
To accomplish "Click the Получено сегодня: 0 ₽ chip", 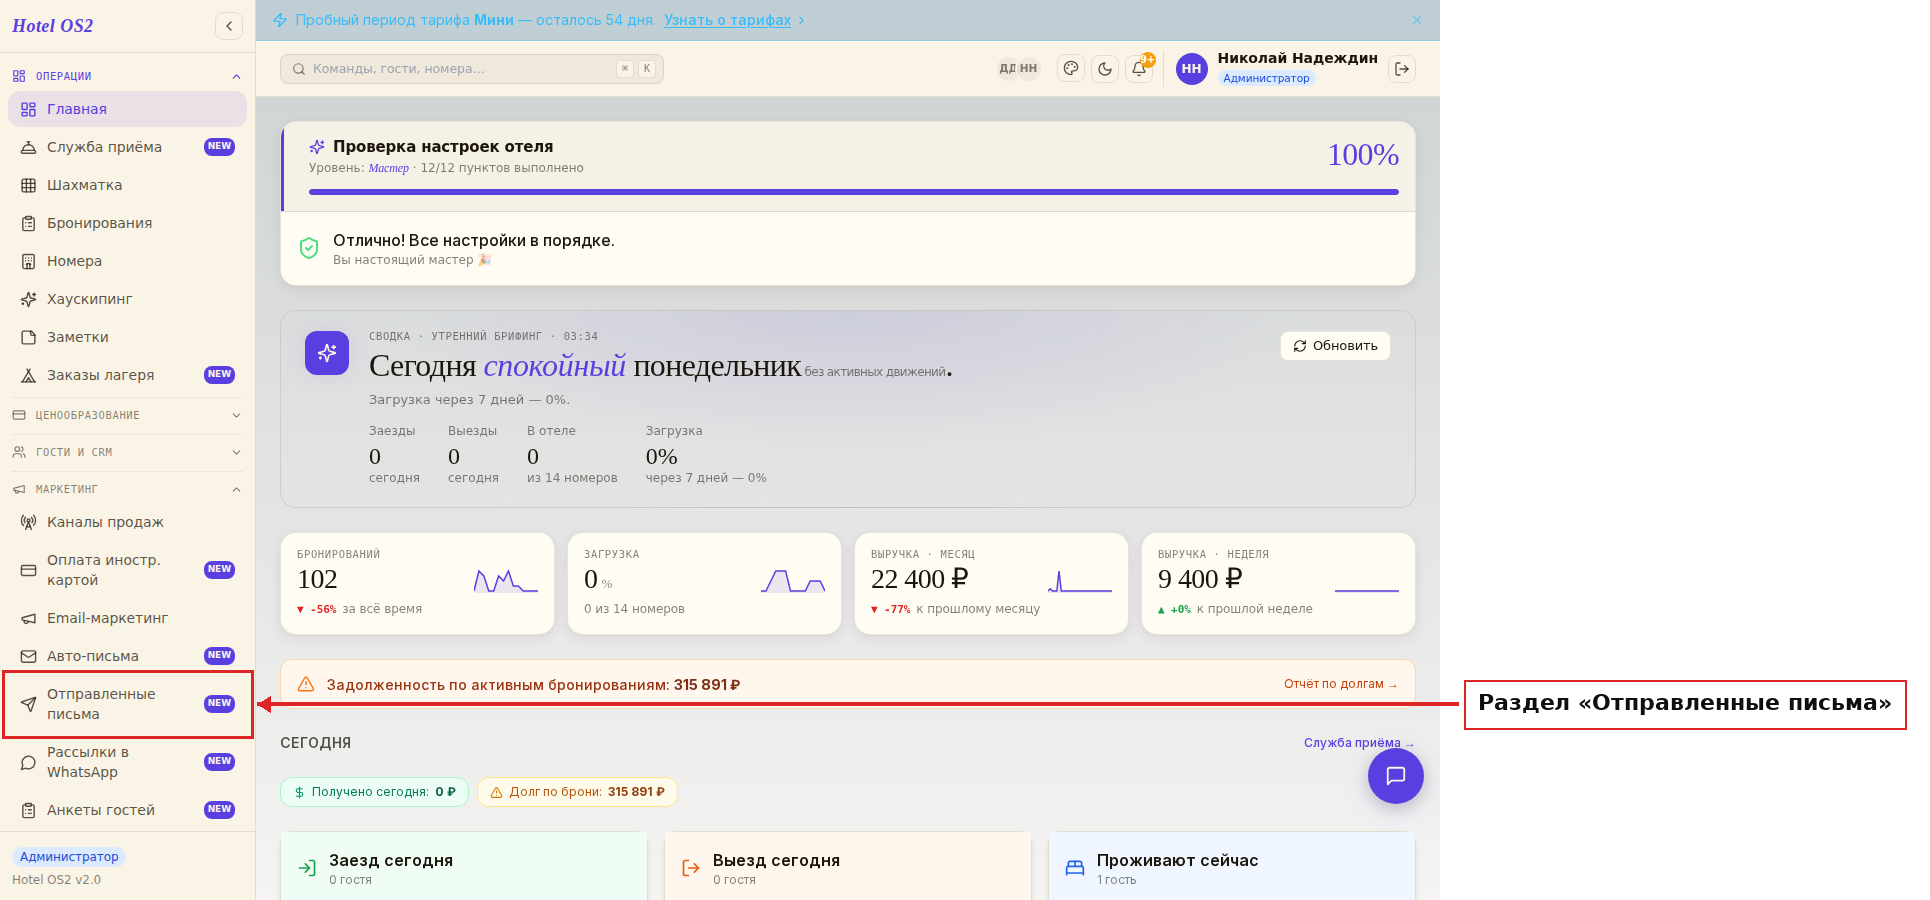I will 374,792.
